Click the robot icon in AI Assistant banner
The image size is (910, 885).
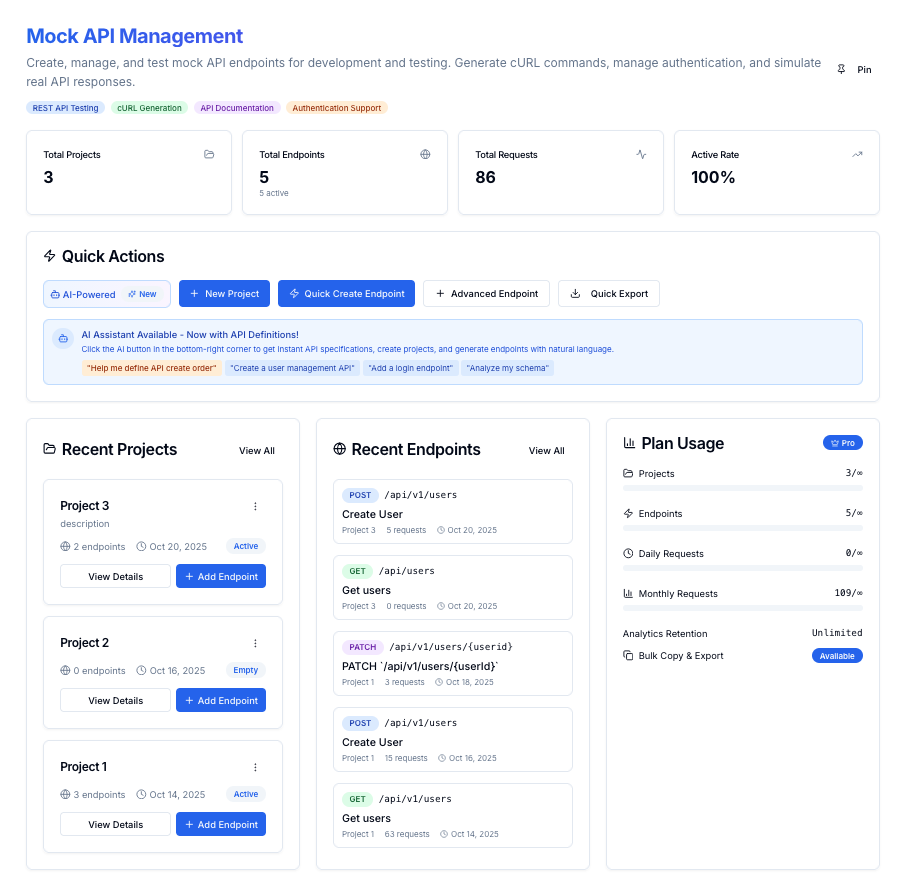click(x=63, y=339)
